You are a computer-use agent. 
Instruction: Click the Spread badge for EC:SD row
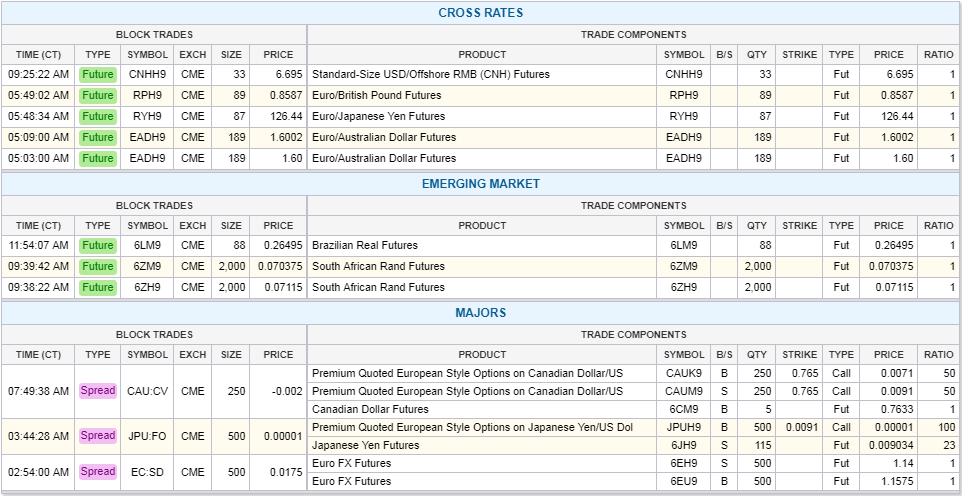click(x=98, y=471)
